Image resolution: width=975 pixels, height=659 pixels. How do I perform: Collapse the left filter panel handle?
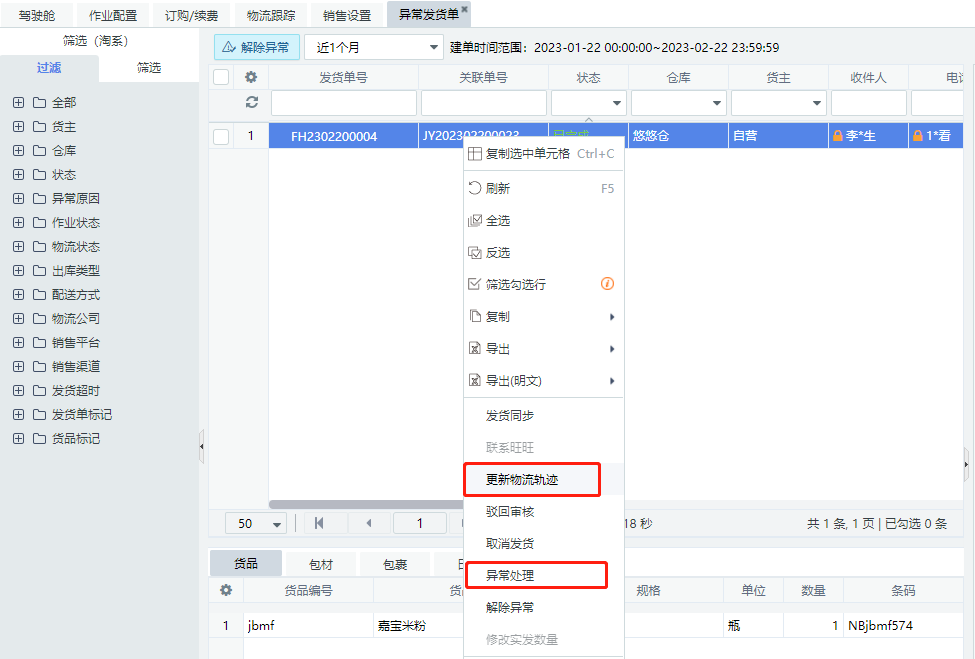[201, 446]
